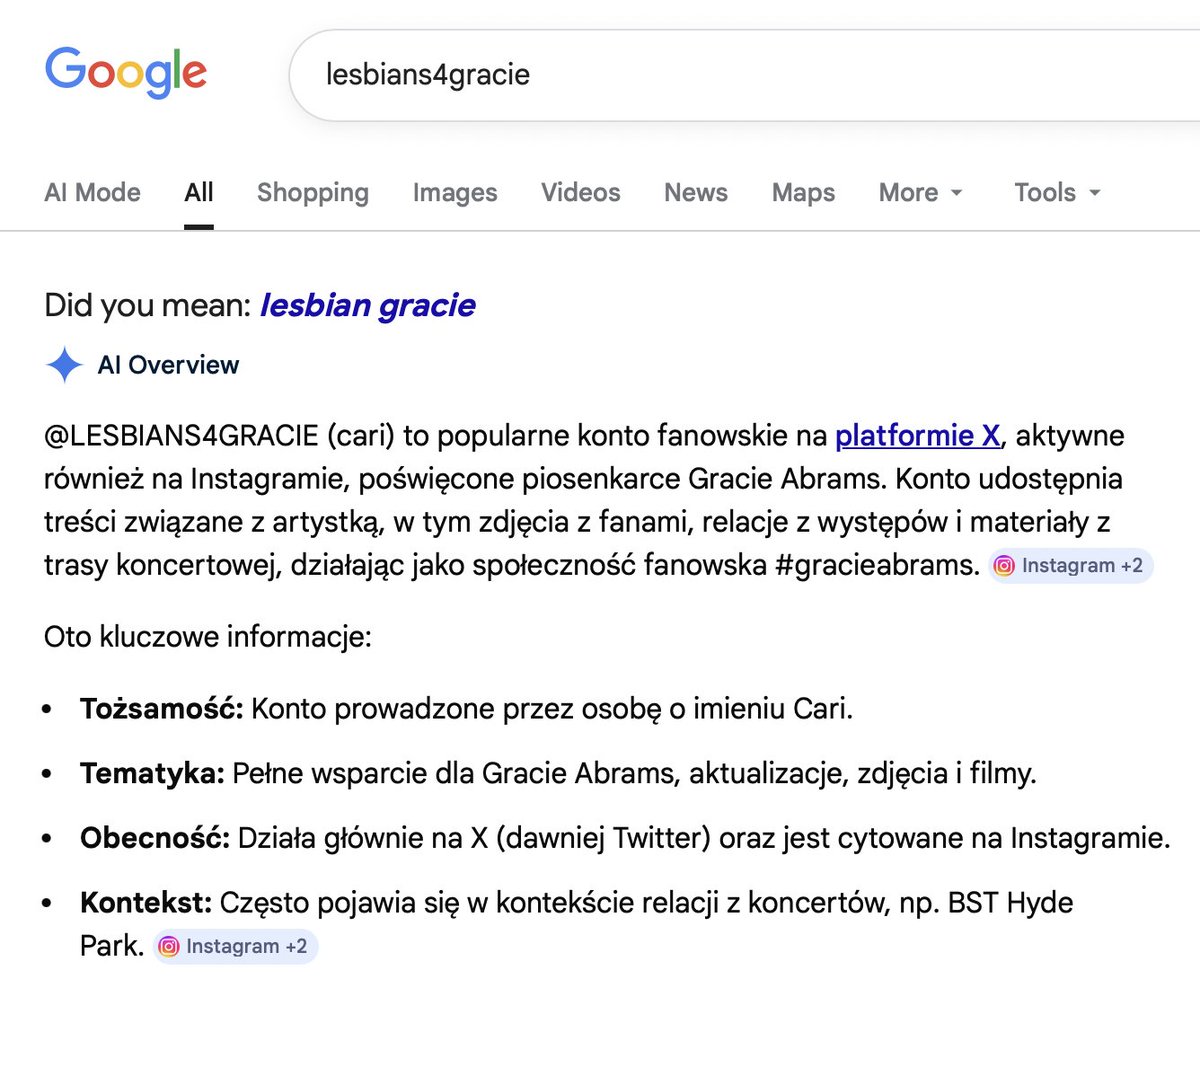Click the 'Tematyka:' bullet label
Image resolution: width=1200 pixels, height=1076 pixels.
(x=152, y=773)
